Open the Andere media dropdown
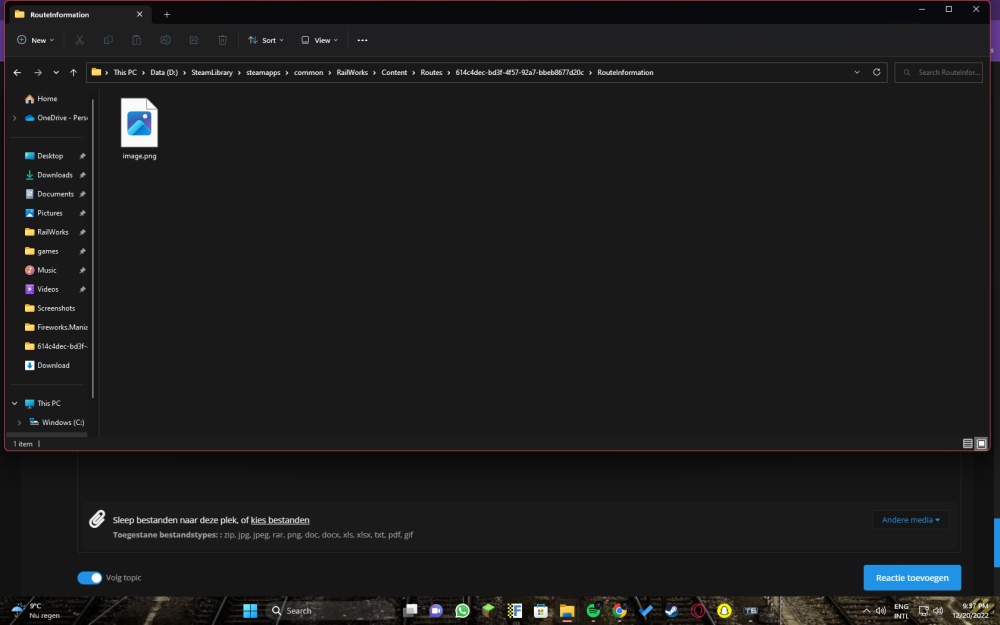The width and height of the screenshot is (1000, 625). coord(910,520)
